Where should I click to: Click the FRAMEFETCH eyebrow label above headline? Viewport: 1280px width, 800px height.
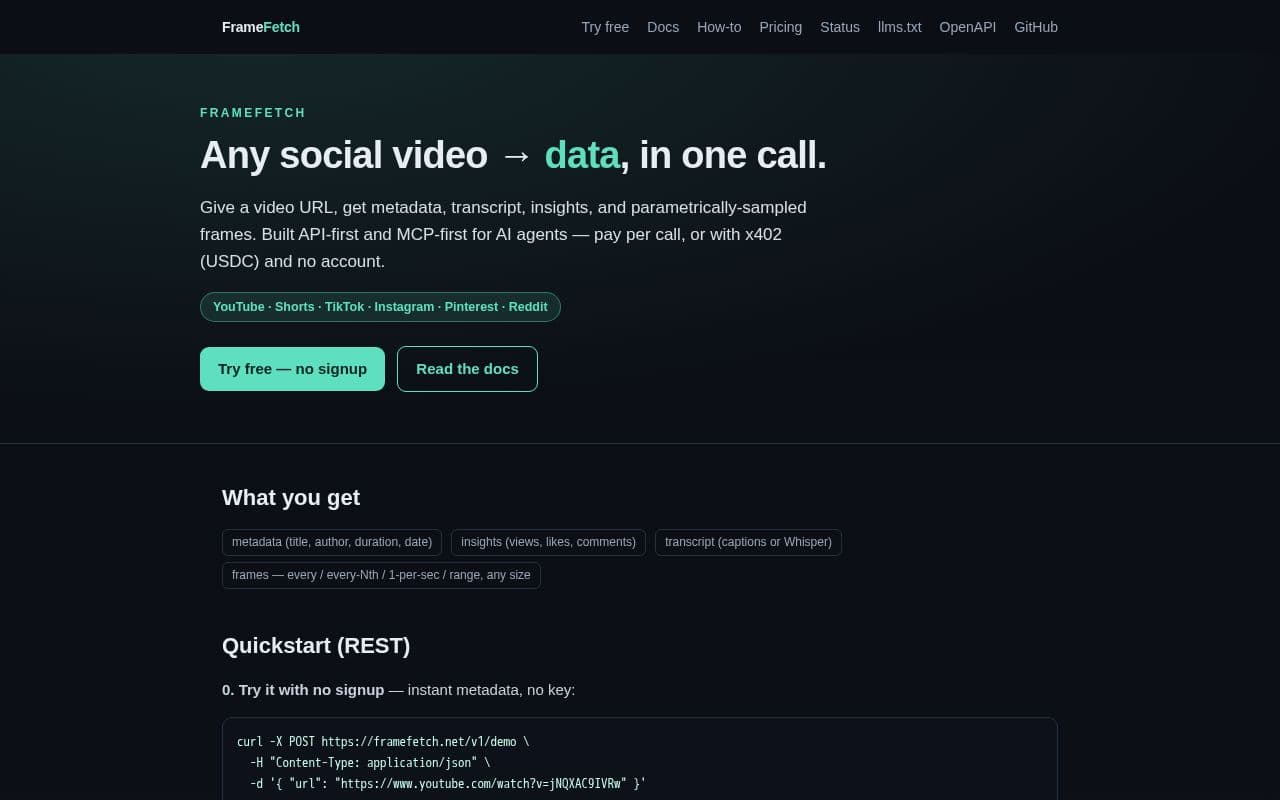coord(253,113)
